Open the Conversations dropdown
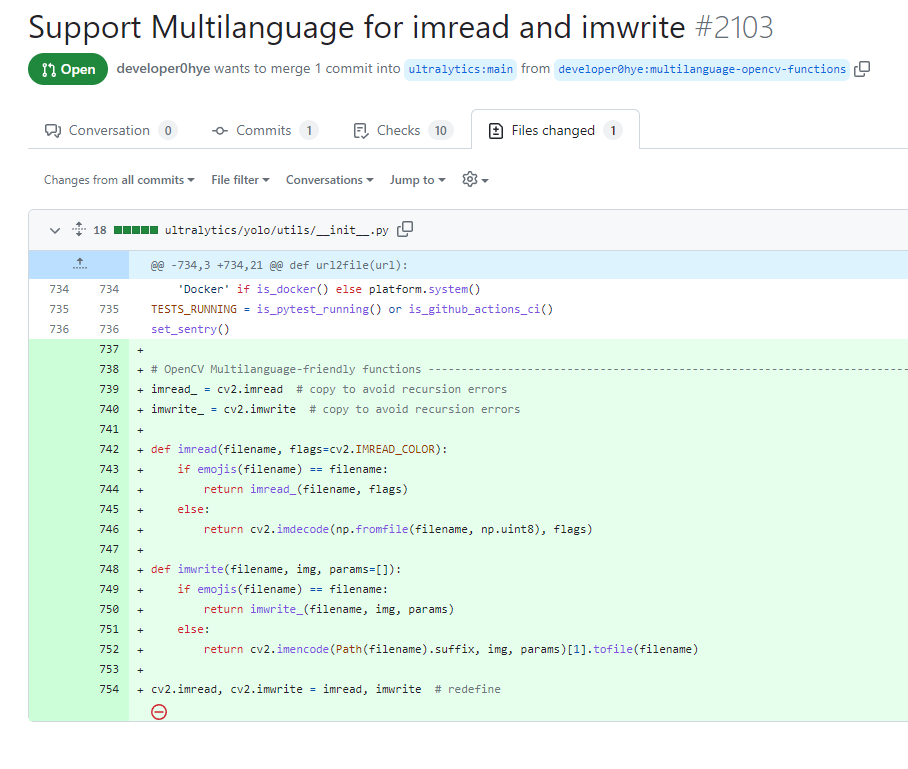The height and width of the screenshot is (769, 908). (x=329, y=180)
